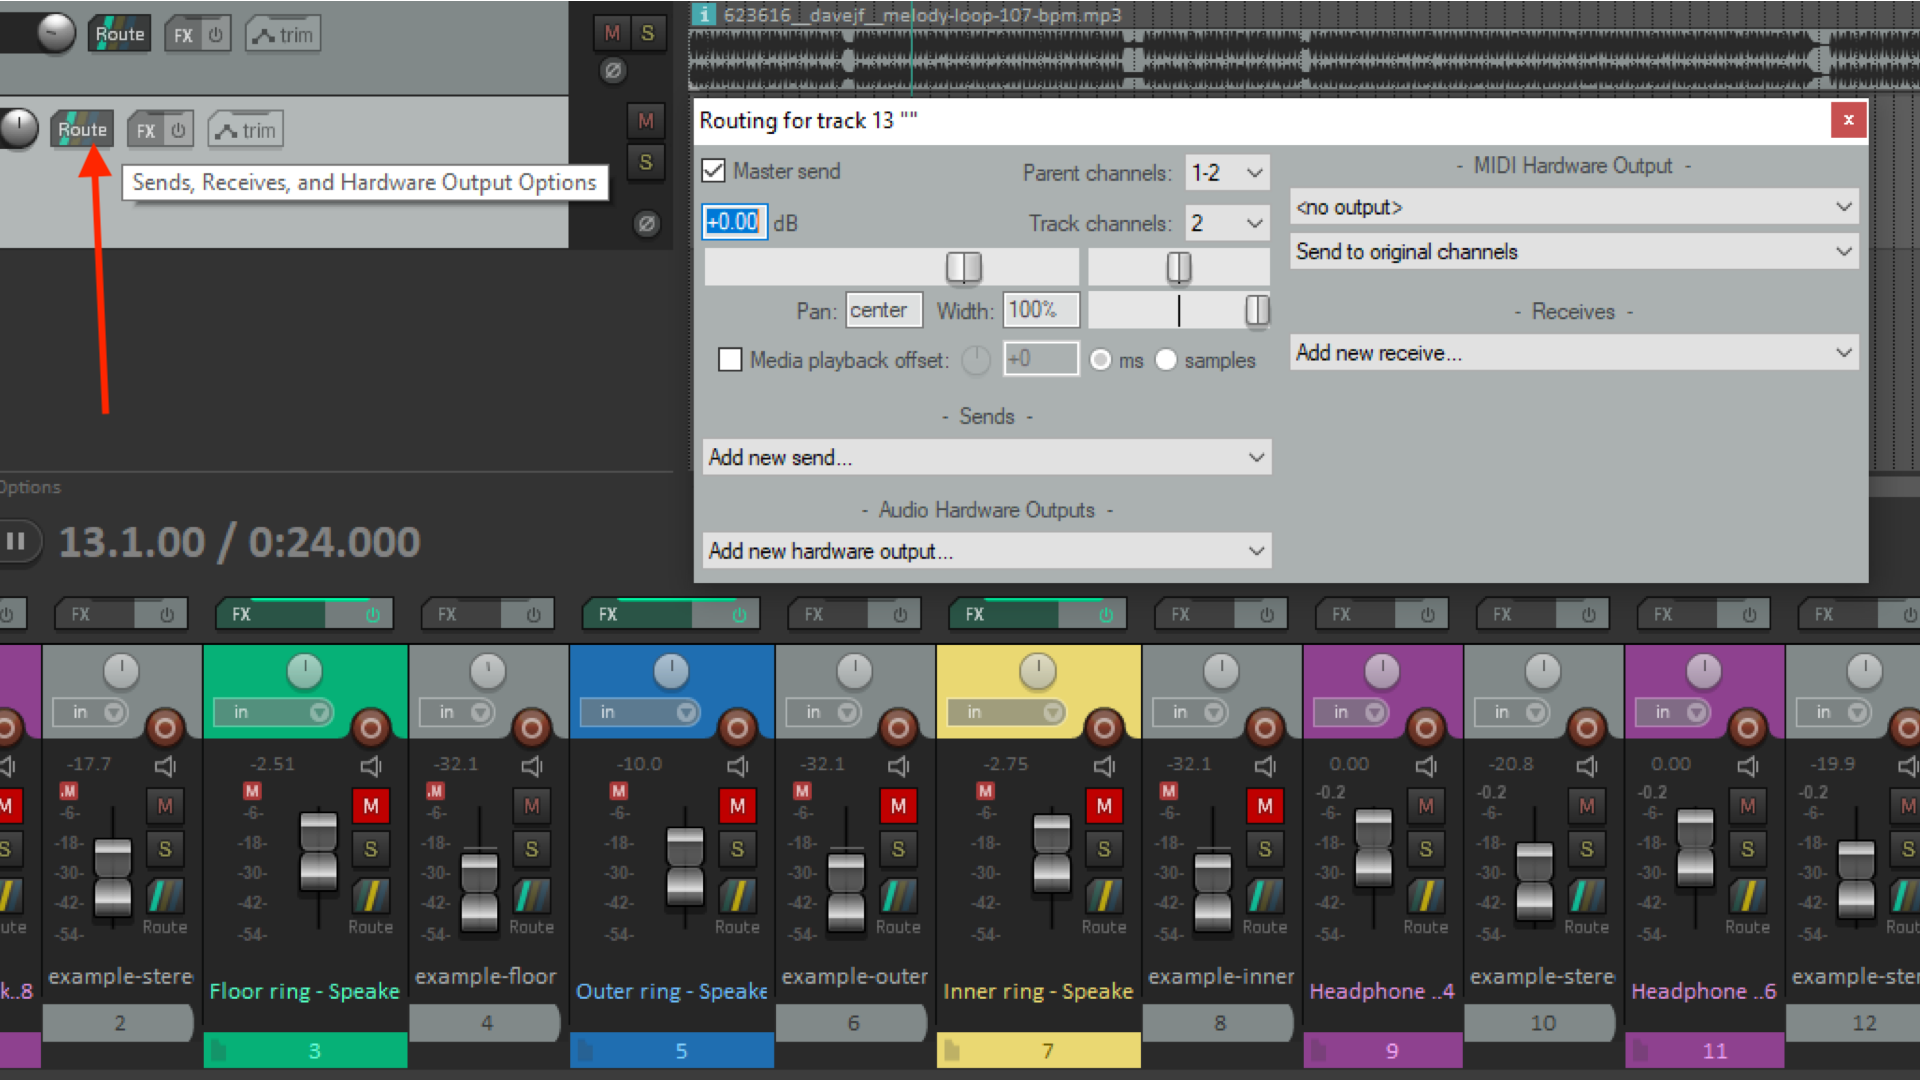Click the Pan center input field
Image resolution: width=1920 pixels, height=1080 pixels.
point(883,311)
